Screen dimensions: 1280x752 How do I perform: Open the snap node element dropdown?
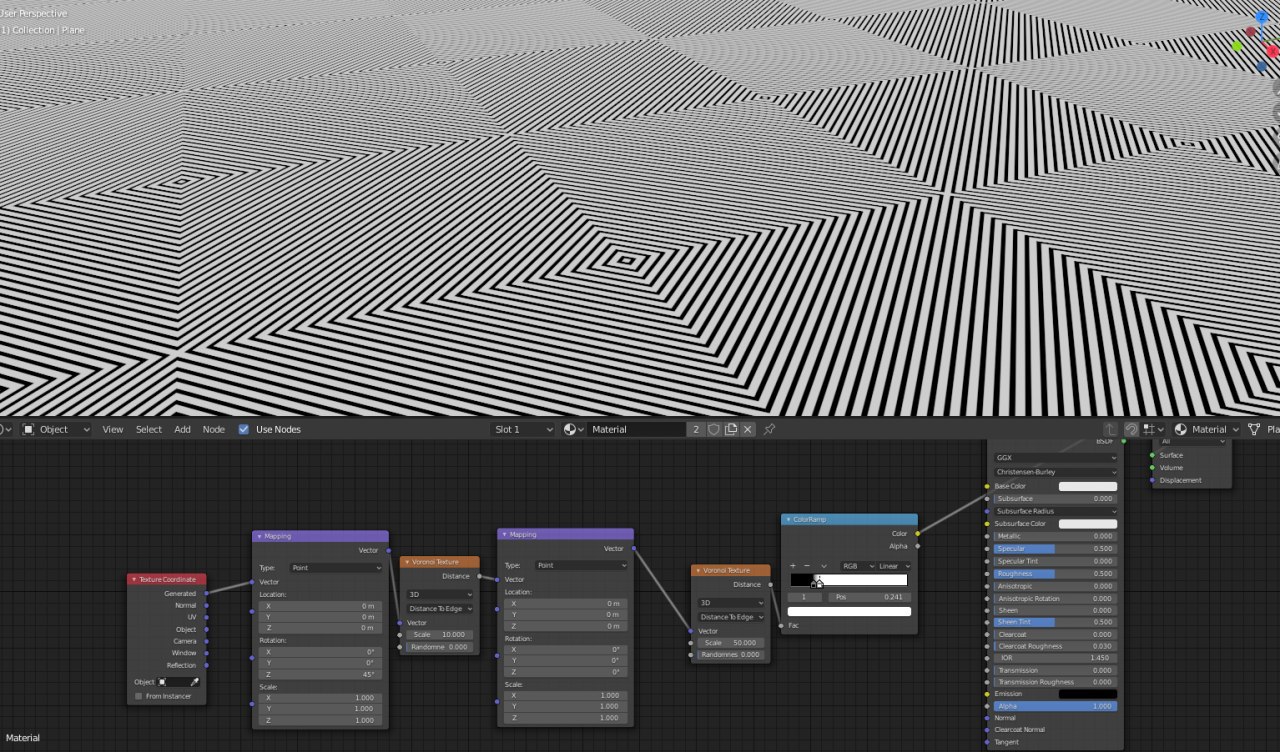(1153, 429)
